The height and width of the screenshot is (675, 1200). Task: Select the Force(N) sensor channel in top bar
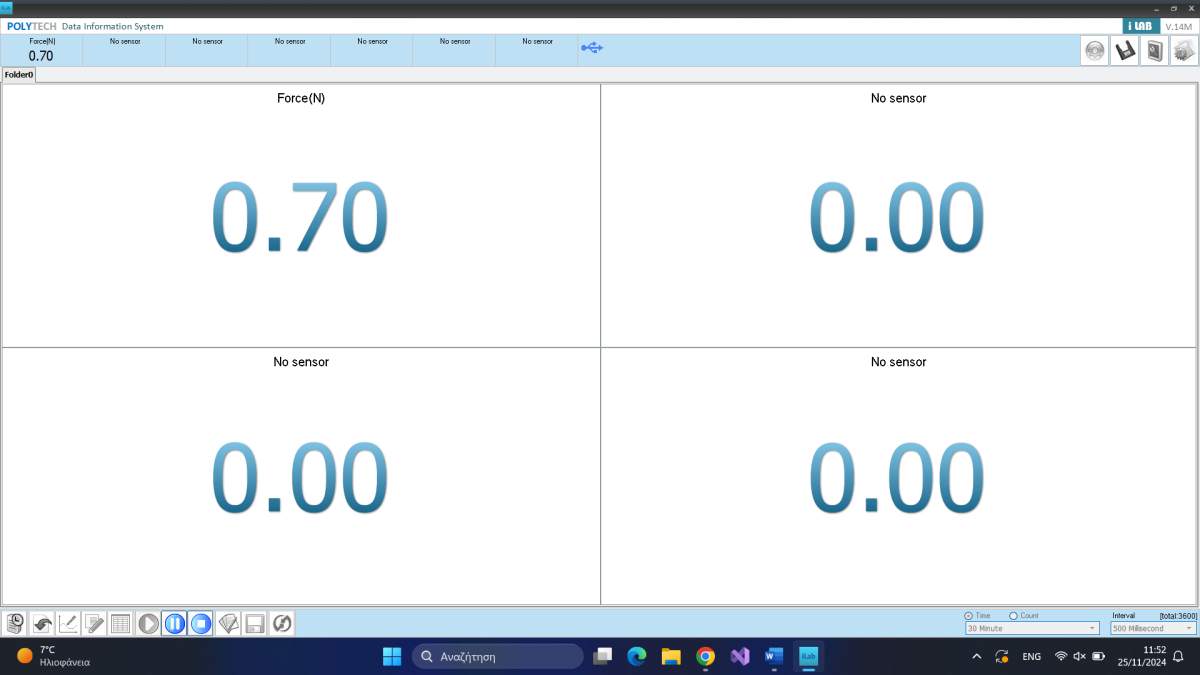[x=42, y=50]
